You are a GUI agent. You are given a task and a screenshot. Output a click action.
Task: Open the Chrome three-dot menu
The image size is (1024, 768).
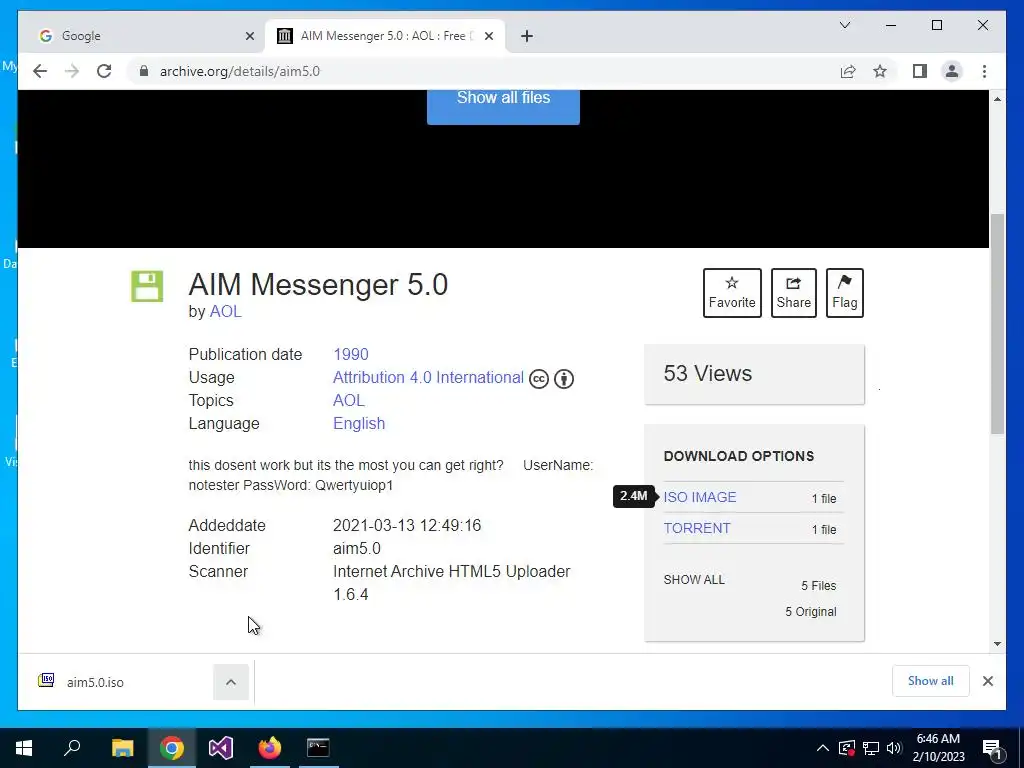(x=984, y=71)
